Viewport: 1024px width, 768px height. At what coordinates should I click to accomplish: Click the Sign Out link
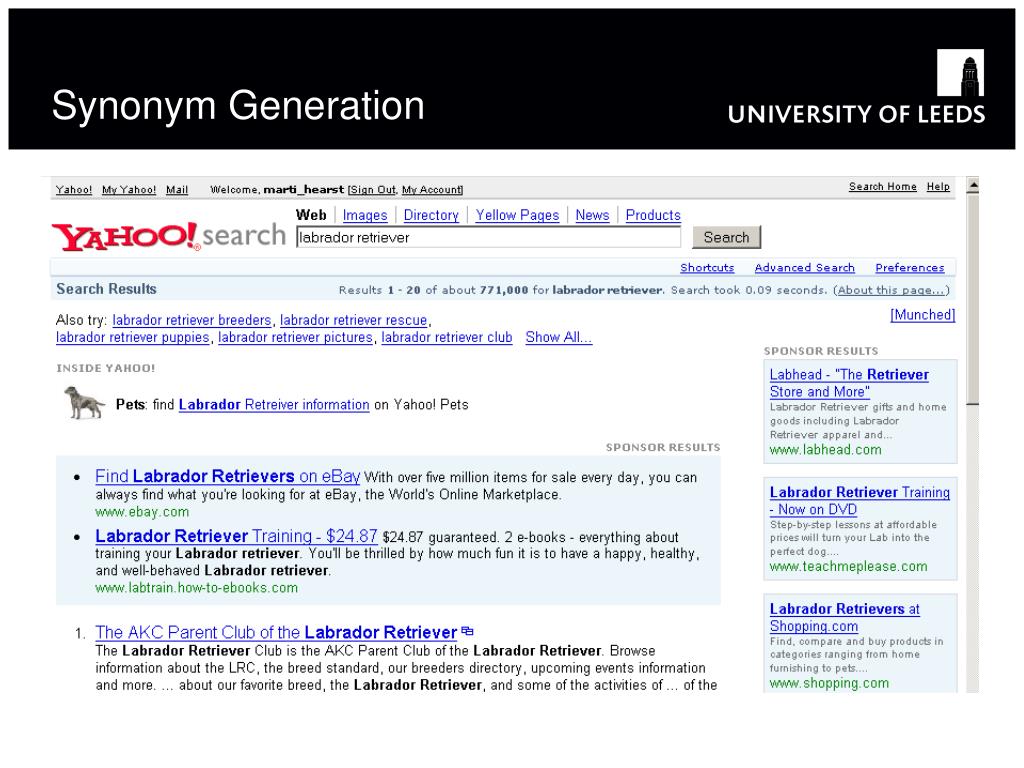pos(373,189)
